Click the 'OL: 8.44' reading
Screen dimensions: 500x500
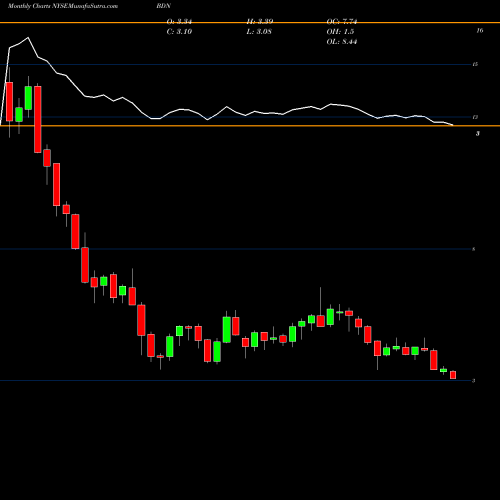[342, 42]
